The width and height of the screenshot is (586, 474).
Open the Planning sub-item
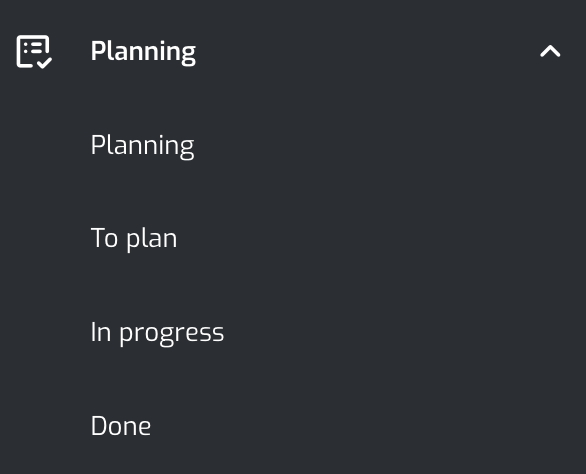tap(142, 146)
